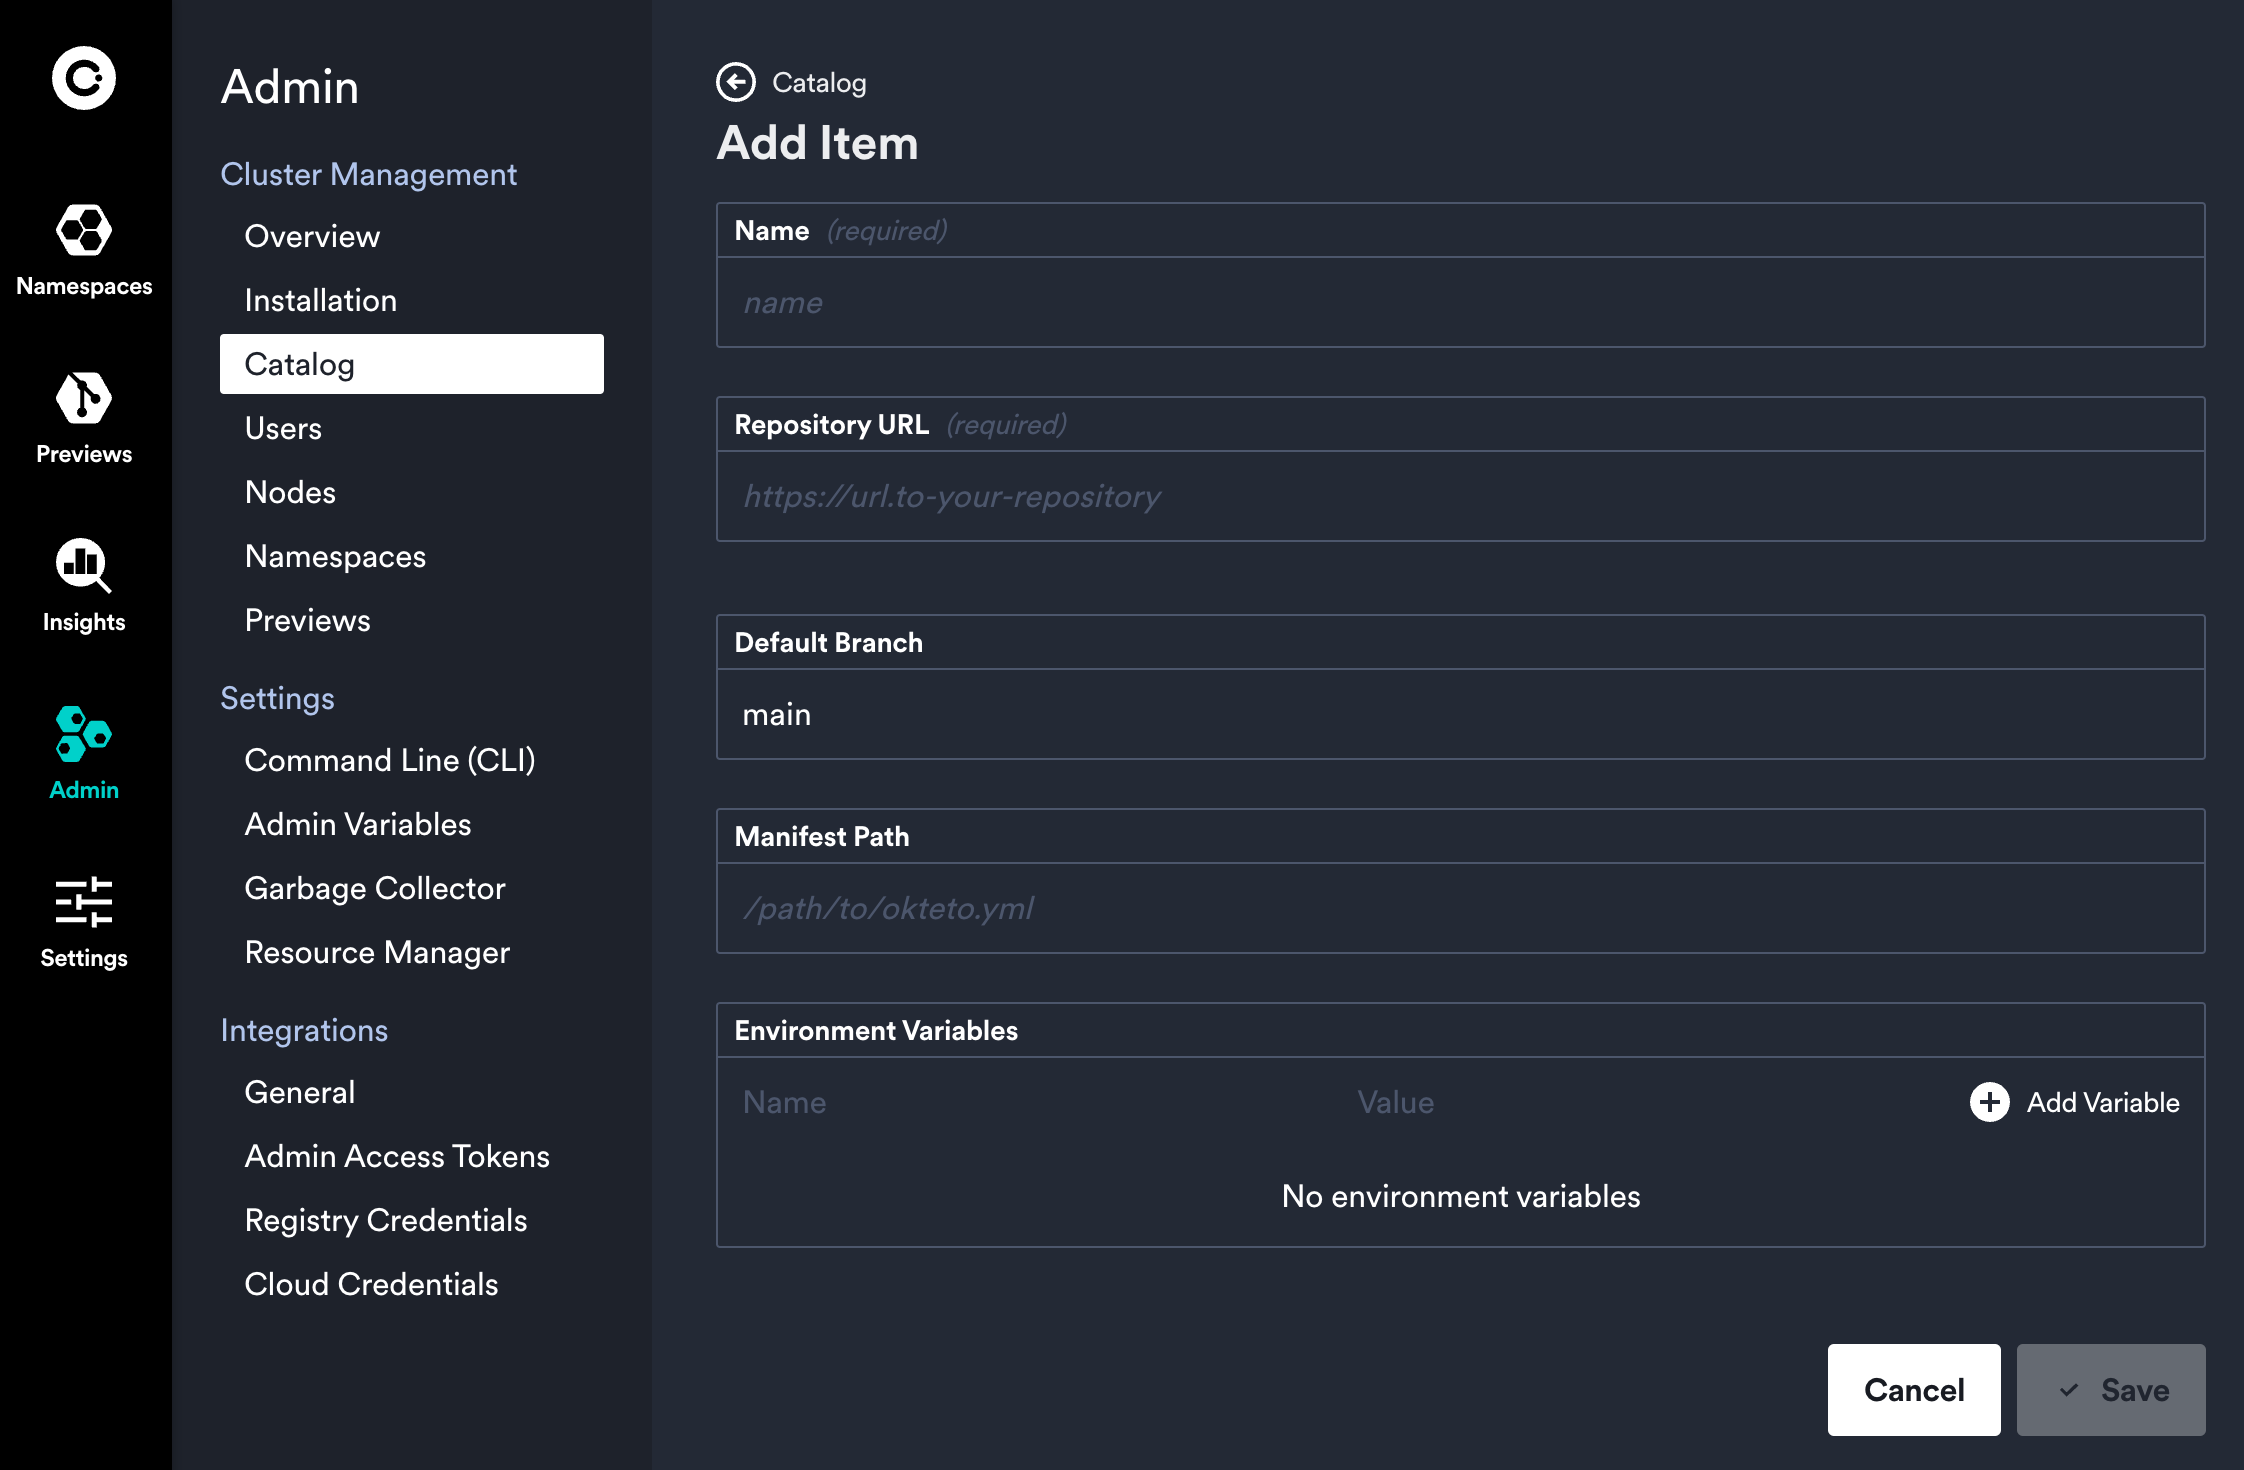Click the Cloud Credentials link
Image resolution: width=2244 pixels, height=1470 pixels.
(371, 1283)
